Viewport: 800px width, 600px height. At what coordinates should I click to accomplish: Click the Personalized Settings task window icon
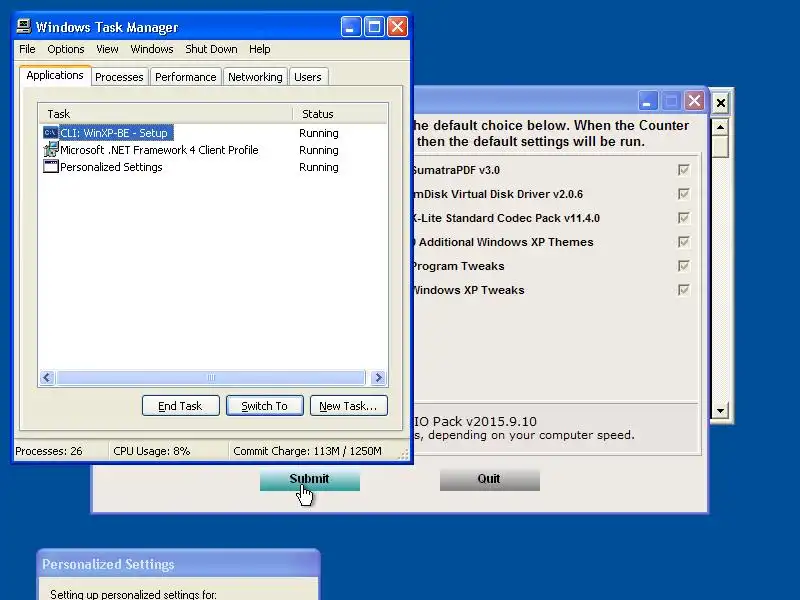(x=51, y=166)
